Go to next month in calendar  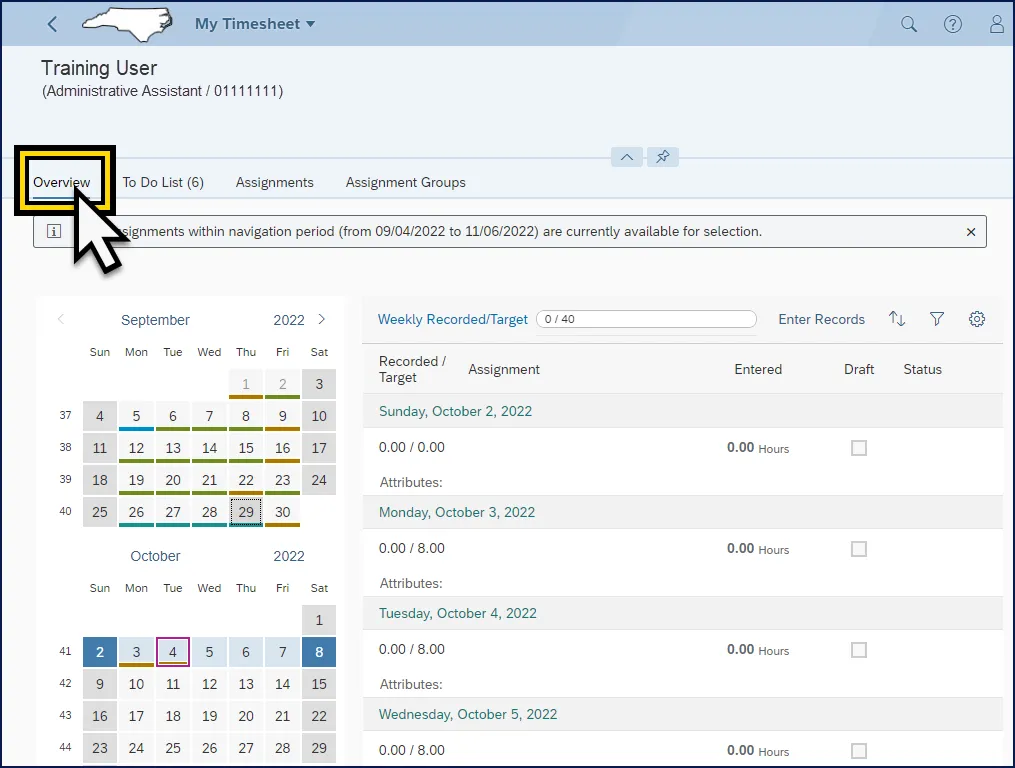[x=321, y=320]
